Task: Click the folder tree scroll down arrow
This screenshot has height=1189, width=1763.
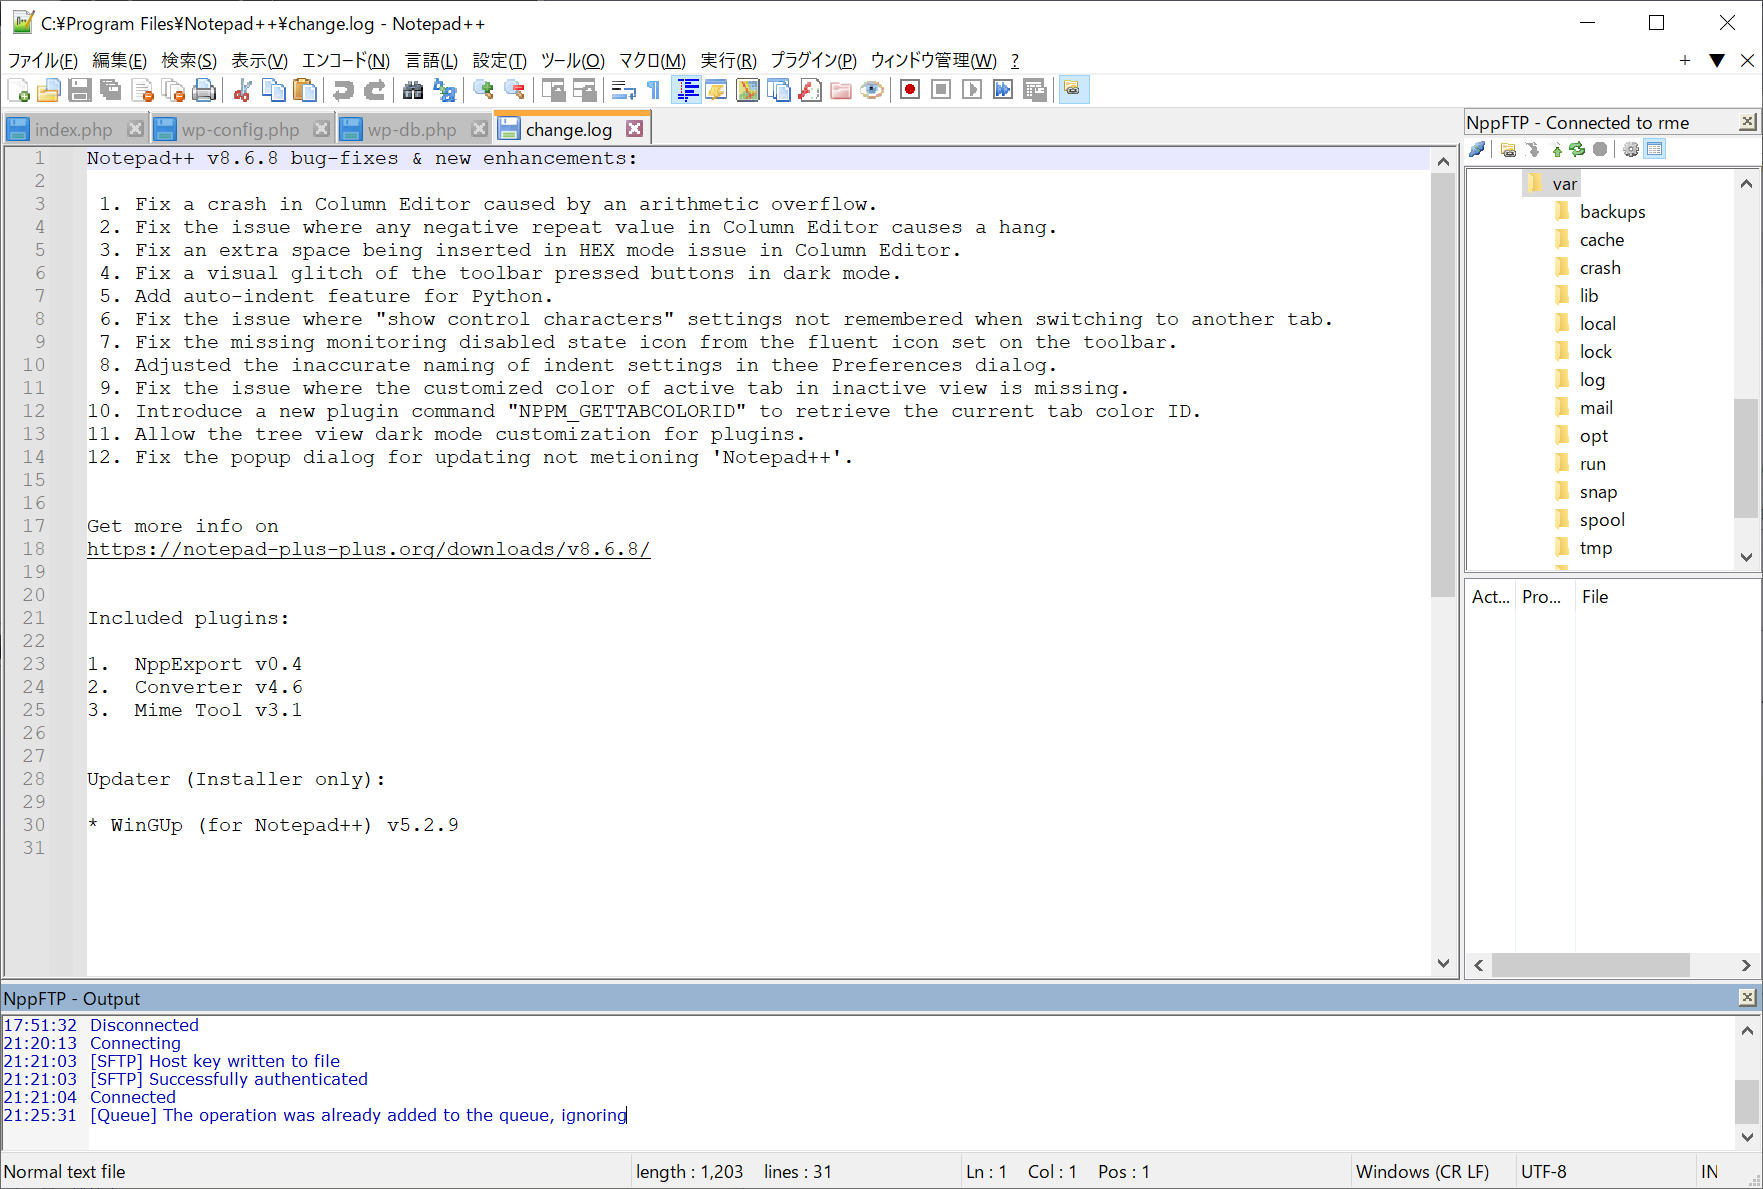Action: [1746, 557]
